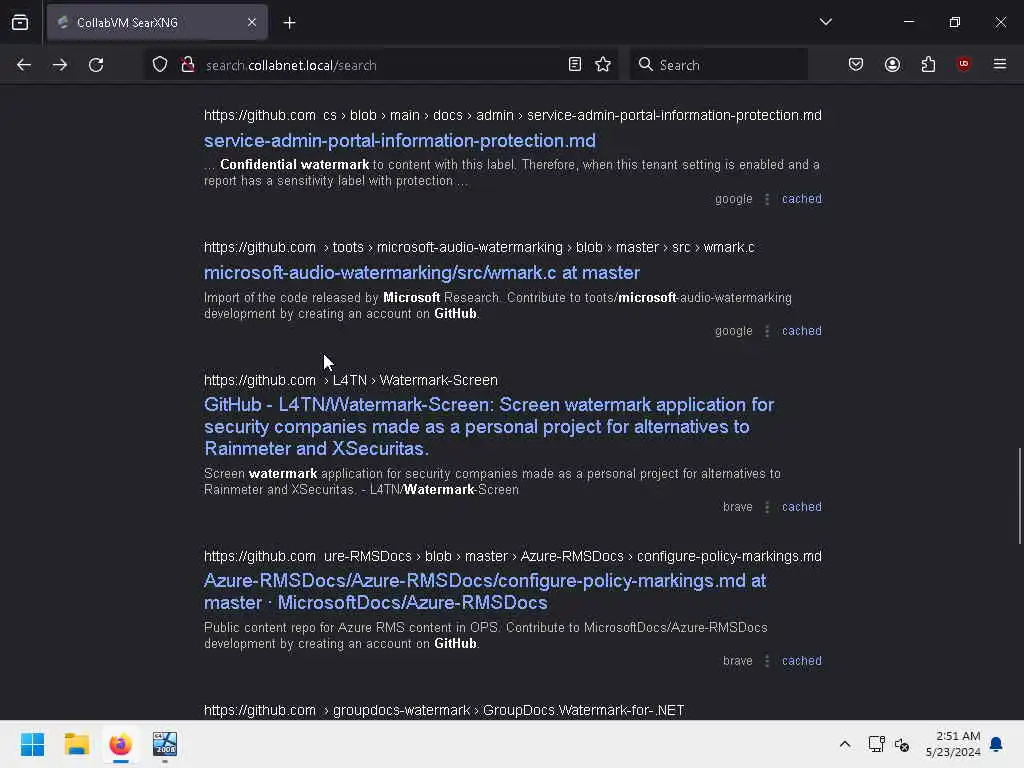Toggle reader view icon in address bar
Image resolution: width=1024 pixels, height=768 pixels.
pyautogui.click(x=575, y=64)
